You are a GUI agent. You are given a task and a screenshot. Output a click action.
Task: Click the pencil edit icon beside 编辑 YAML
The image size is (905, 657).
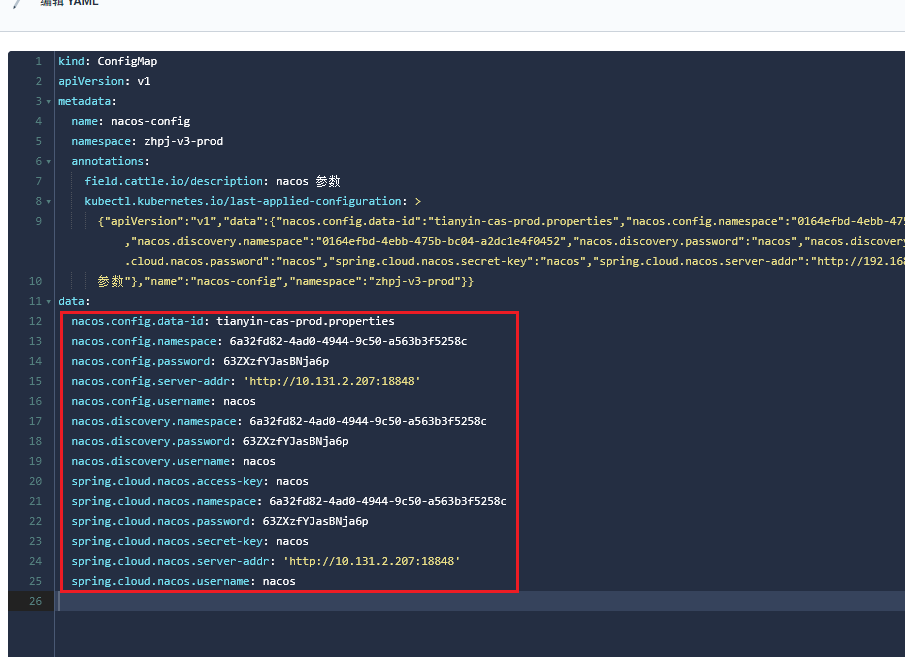17,3
